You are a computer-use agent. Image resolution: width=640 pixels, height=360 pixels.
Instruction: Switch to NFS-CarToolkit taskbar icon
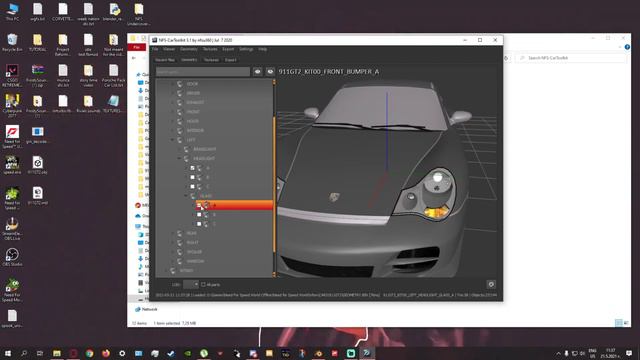[x=367, y=353]
